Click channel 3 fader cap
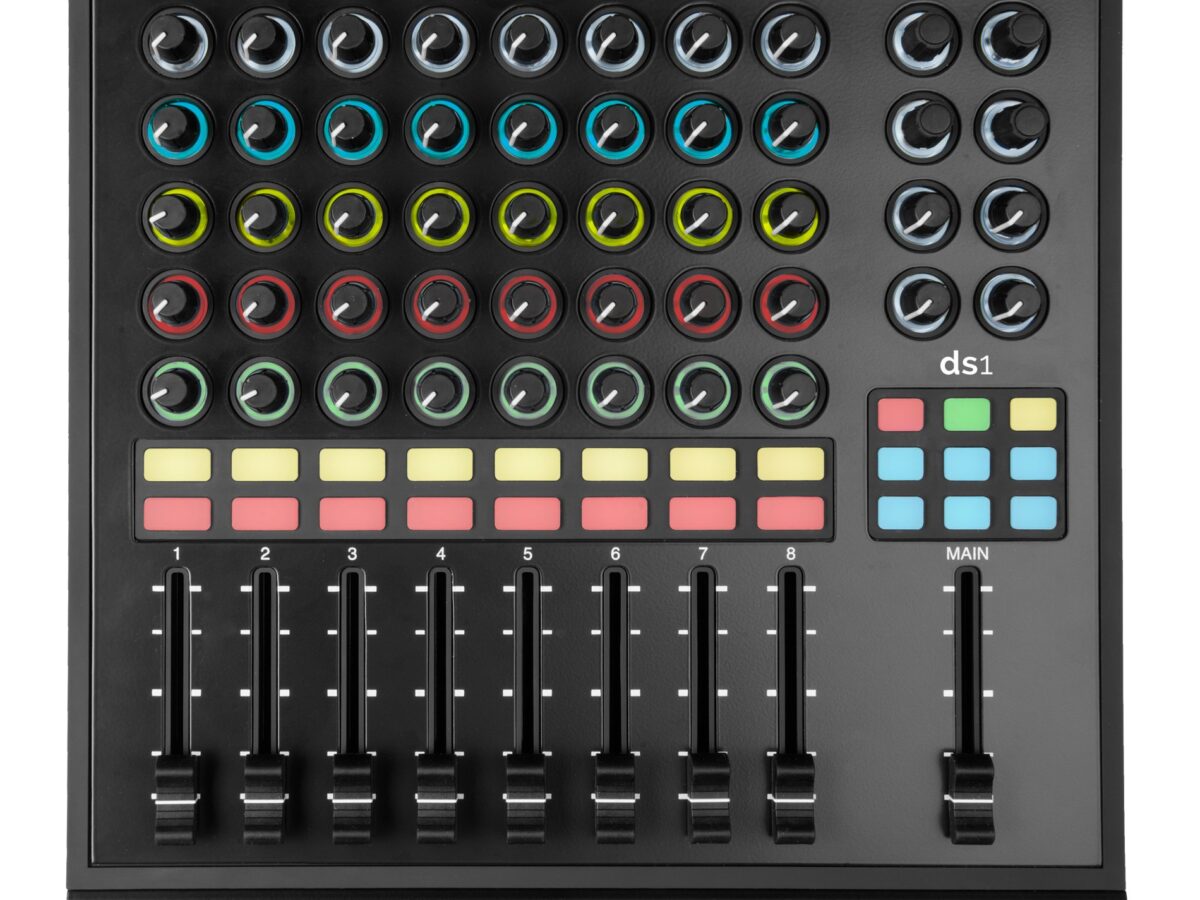This screenshot has height=900, width=1200. (352, 799)
